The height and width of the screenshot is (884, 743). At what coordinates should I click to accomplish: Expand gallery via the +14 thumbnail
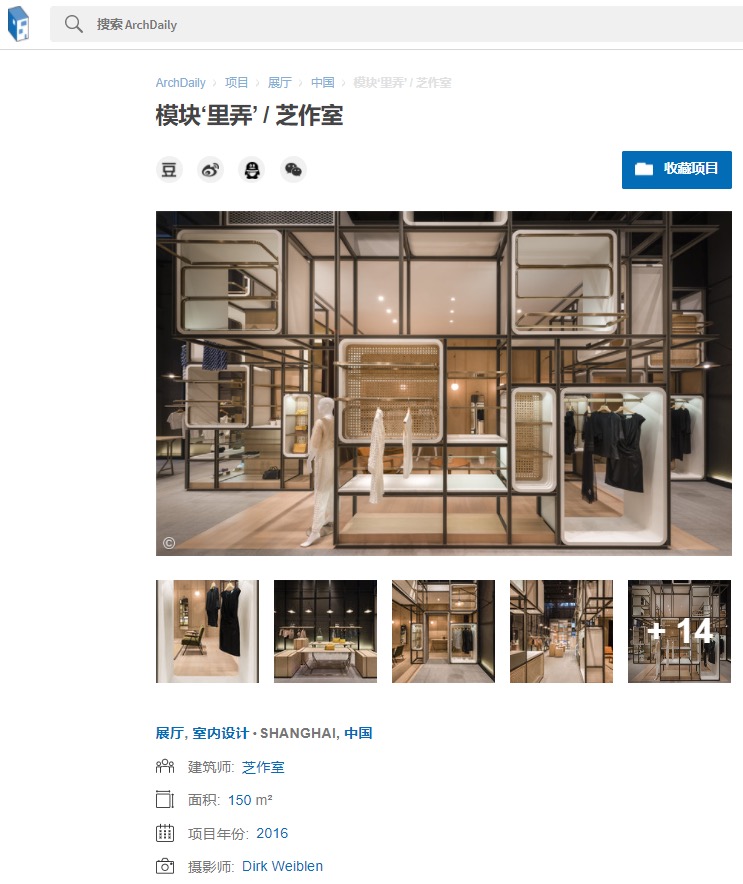point(679,631)
